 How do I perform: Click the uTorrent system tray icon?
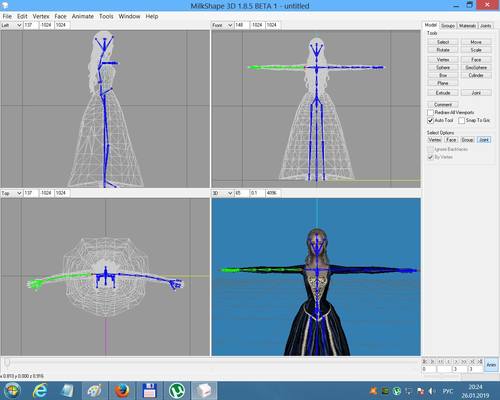pos(397,391)
